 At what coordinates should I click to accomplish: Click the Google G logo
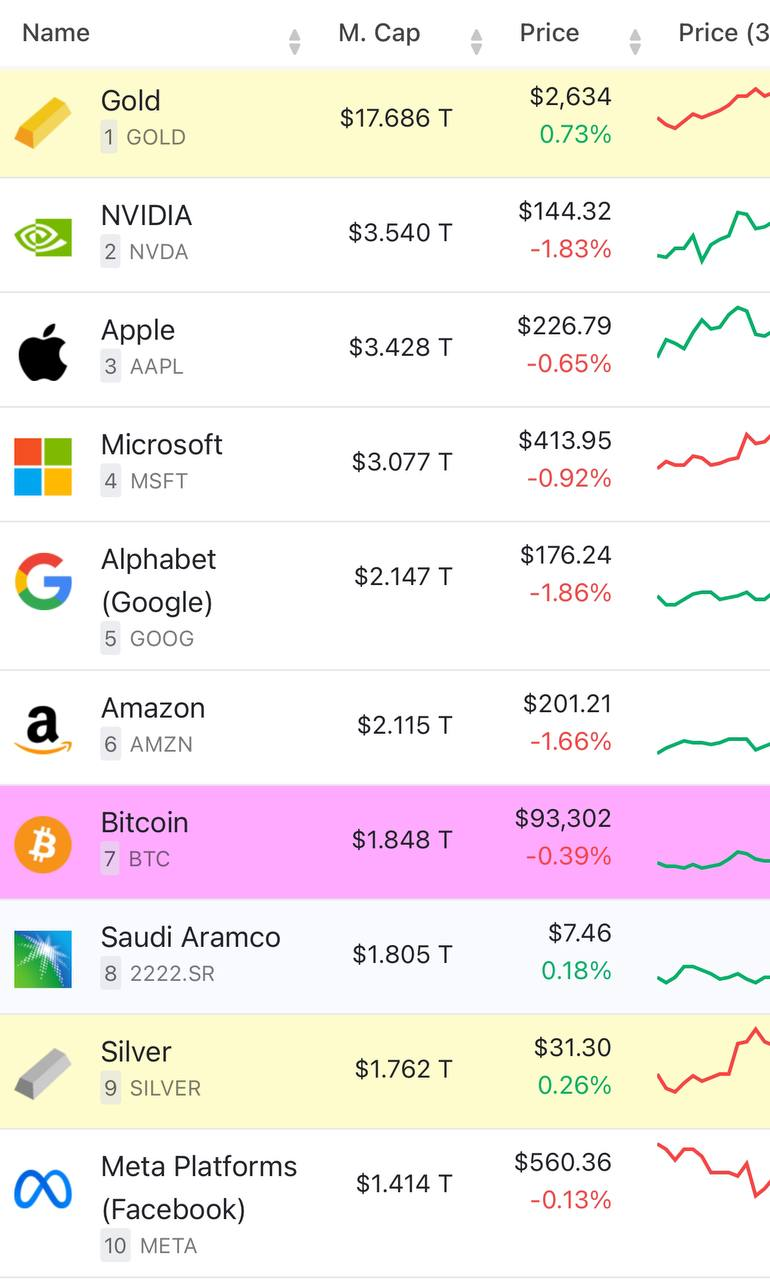click(x=43, y=582)
